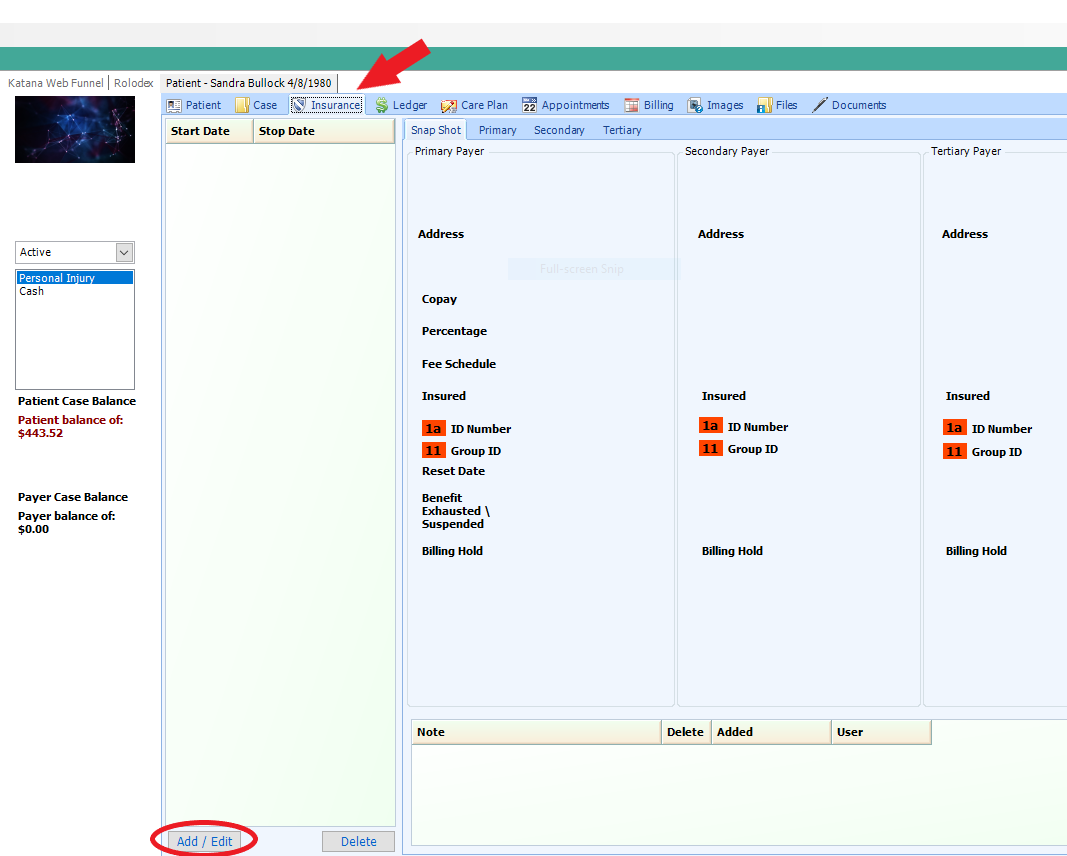
Task: Switch to the Primary payer tab
Action: (x=497, y=130)
